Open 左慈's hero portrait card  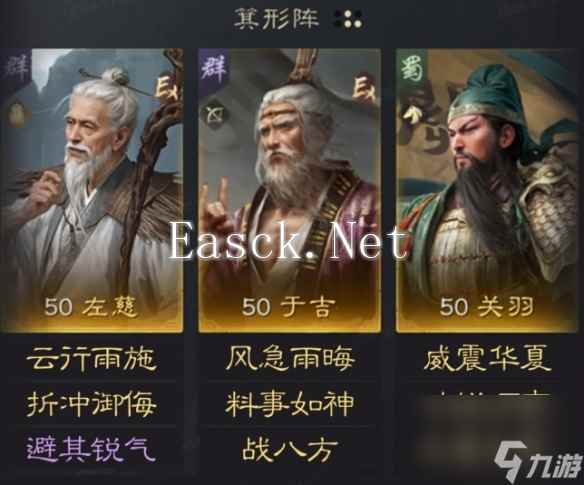(92, 190)
